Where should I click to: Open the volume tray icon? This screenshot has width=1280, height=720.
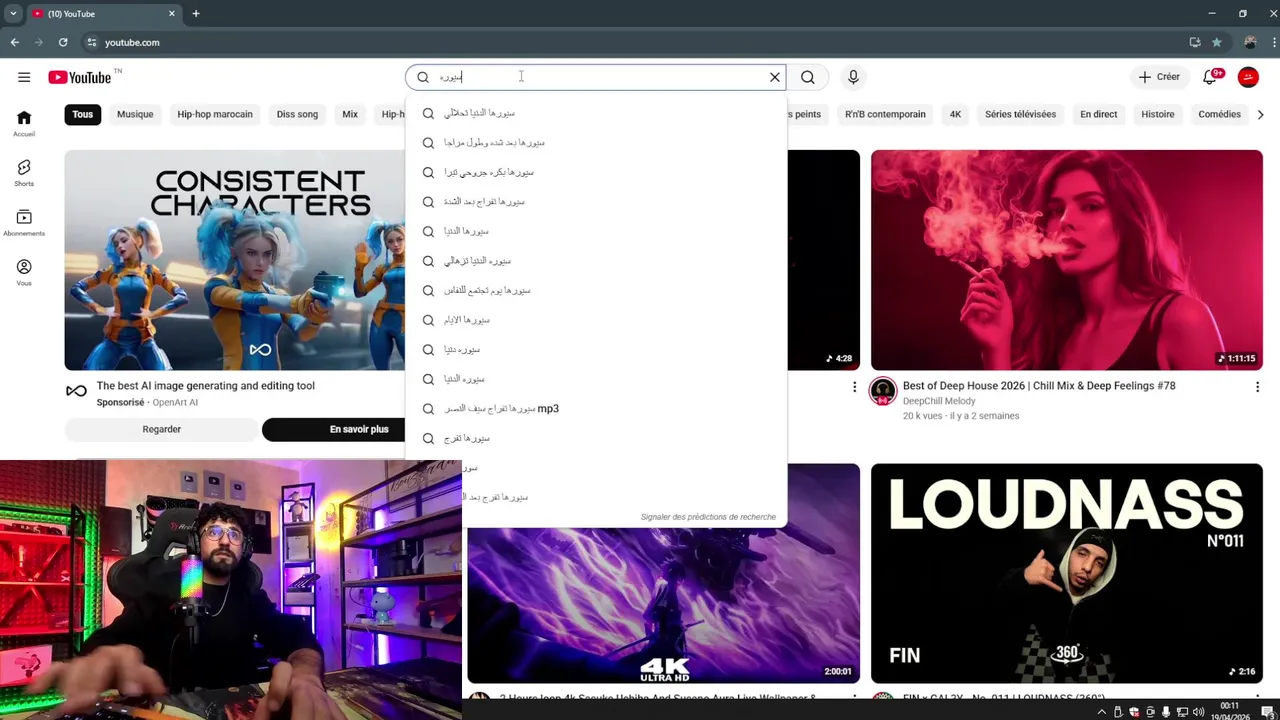coord(1198,712)
